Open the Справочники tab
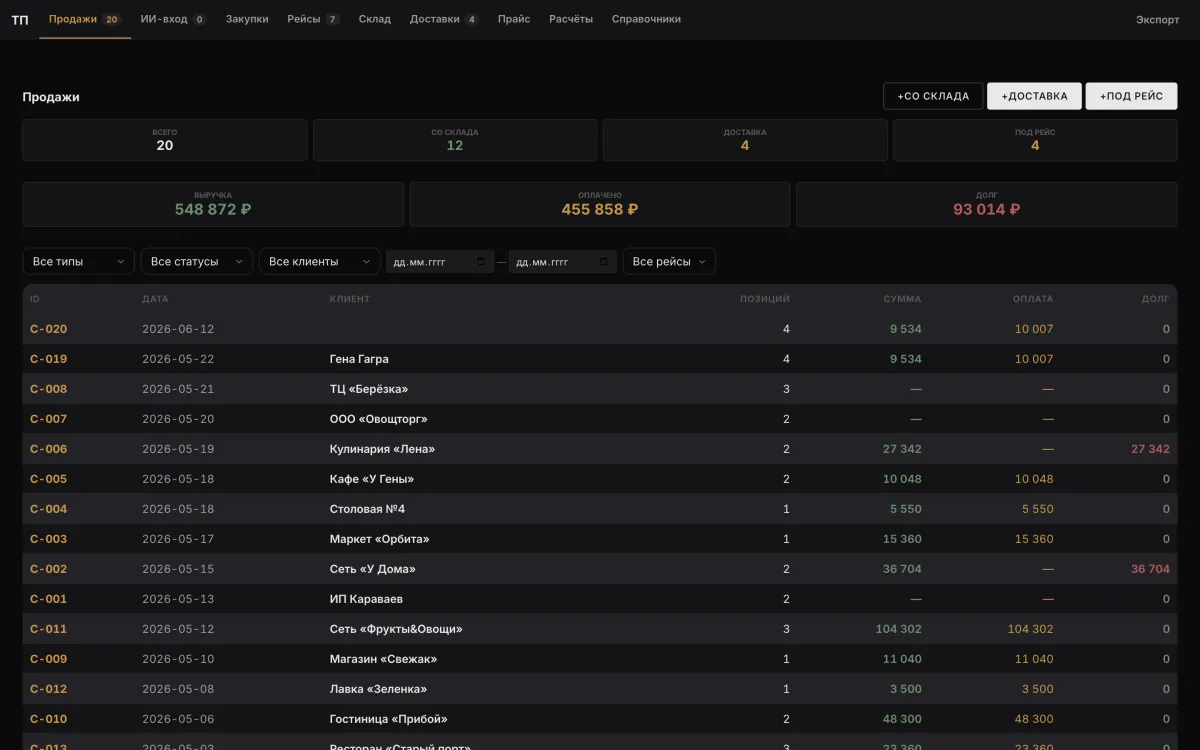1200x750 pixels. tap(646, 19)
